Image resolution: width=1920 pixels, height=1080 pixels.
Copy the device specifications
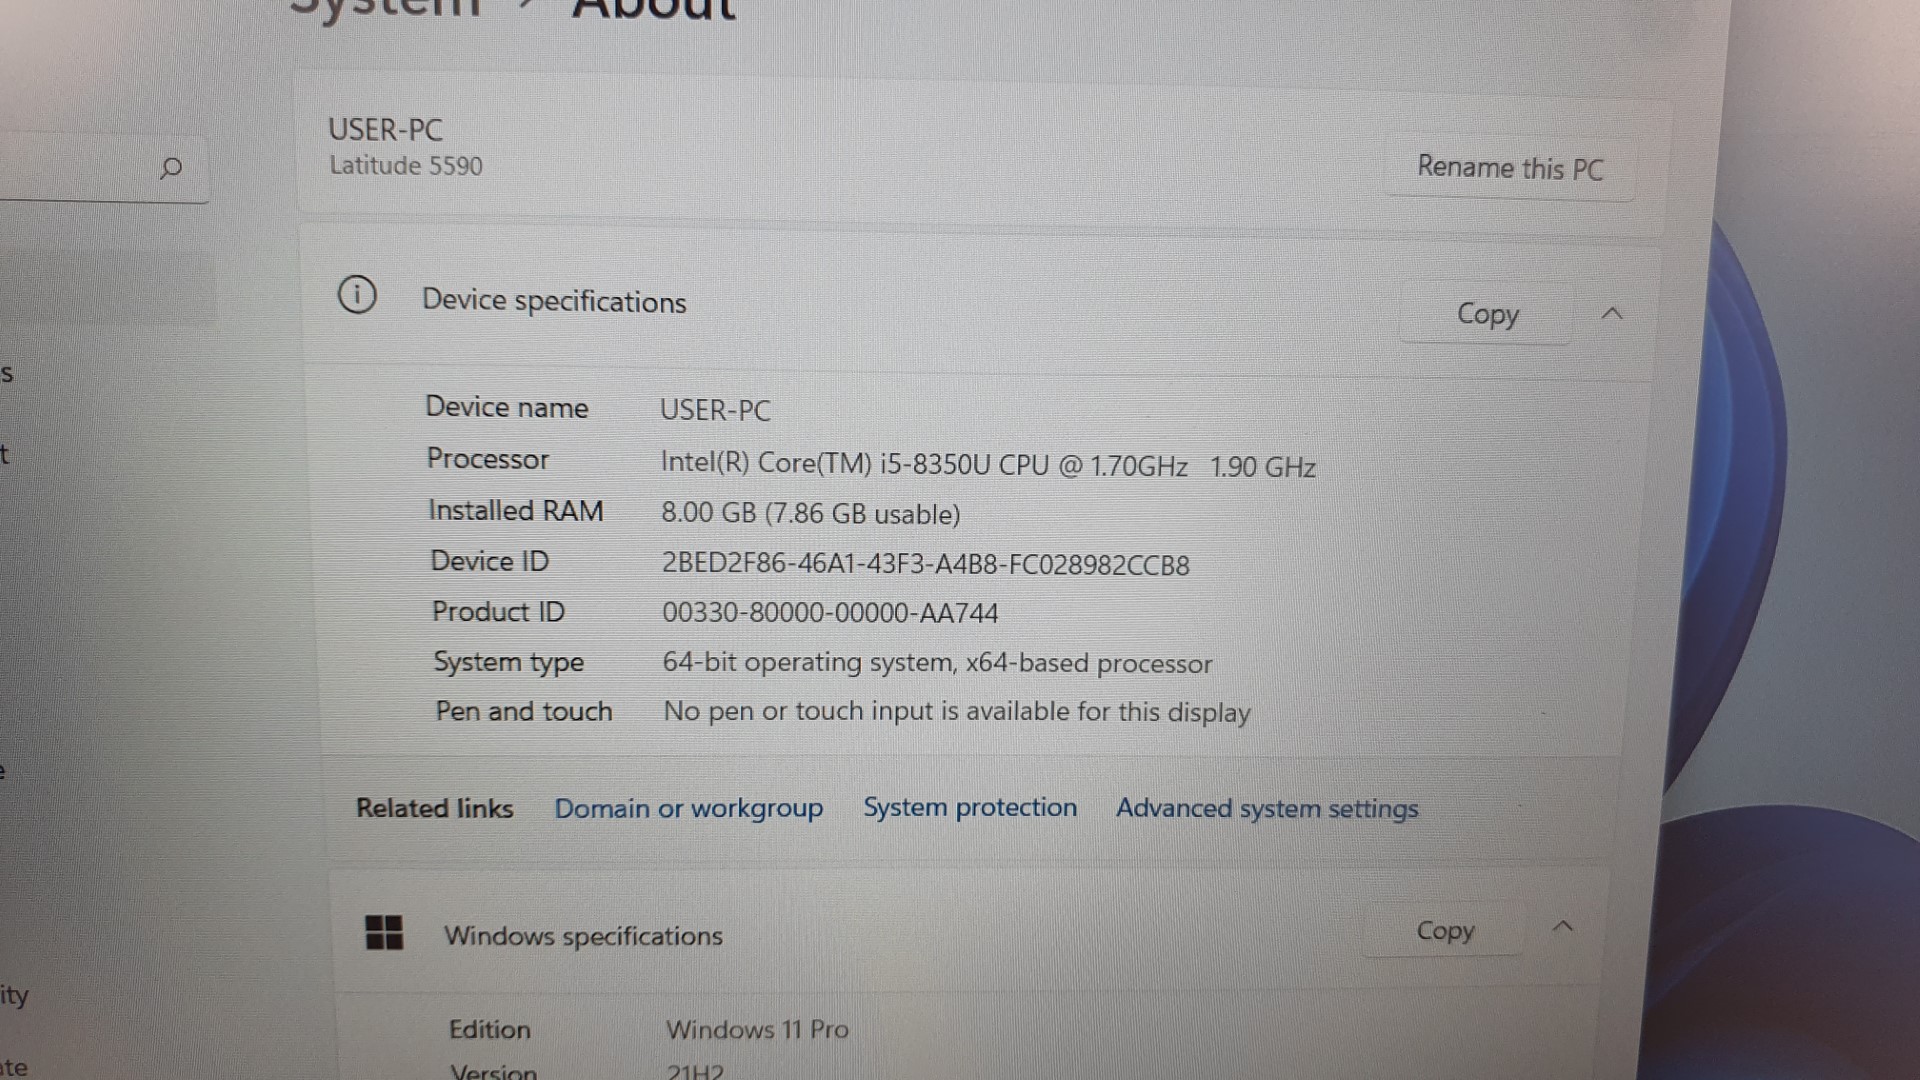point(1487,314)
